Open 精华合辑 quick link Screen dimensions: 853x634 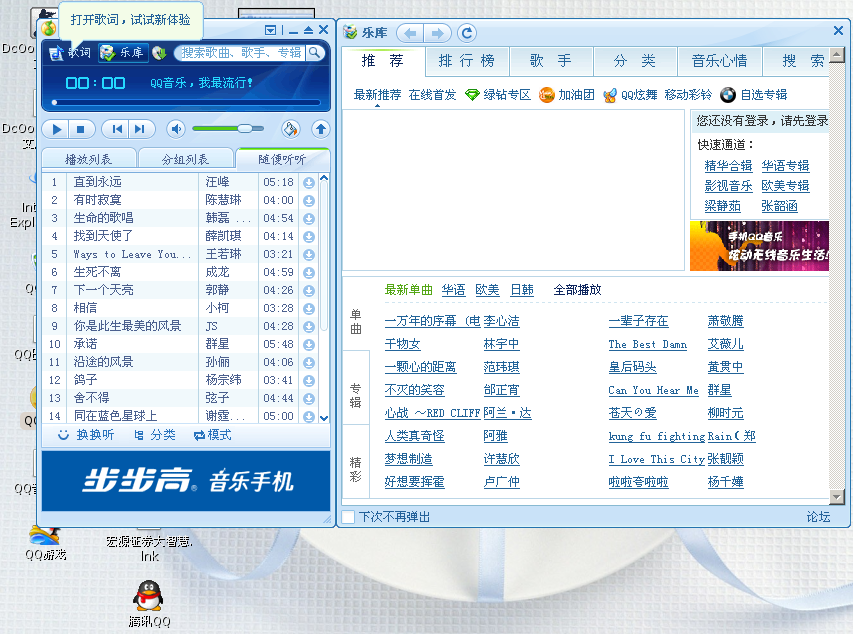(x=728, y=166)
